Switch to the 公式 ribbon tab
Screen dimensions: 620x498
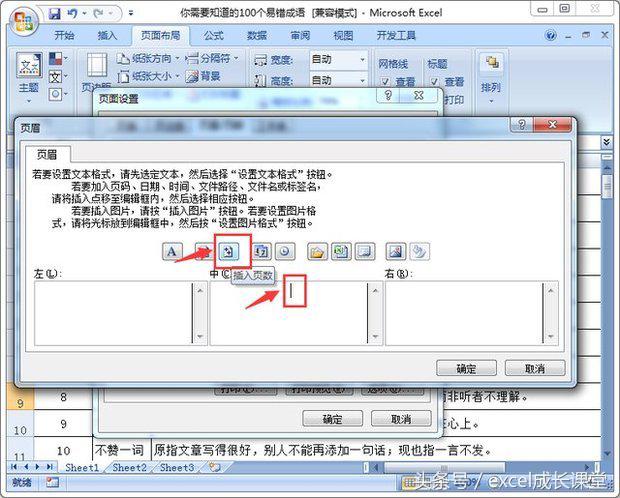point(214,36)
